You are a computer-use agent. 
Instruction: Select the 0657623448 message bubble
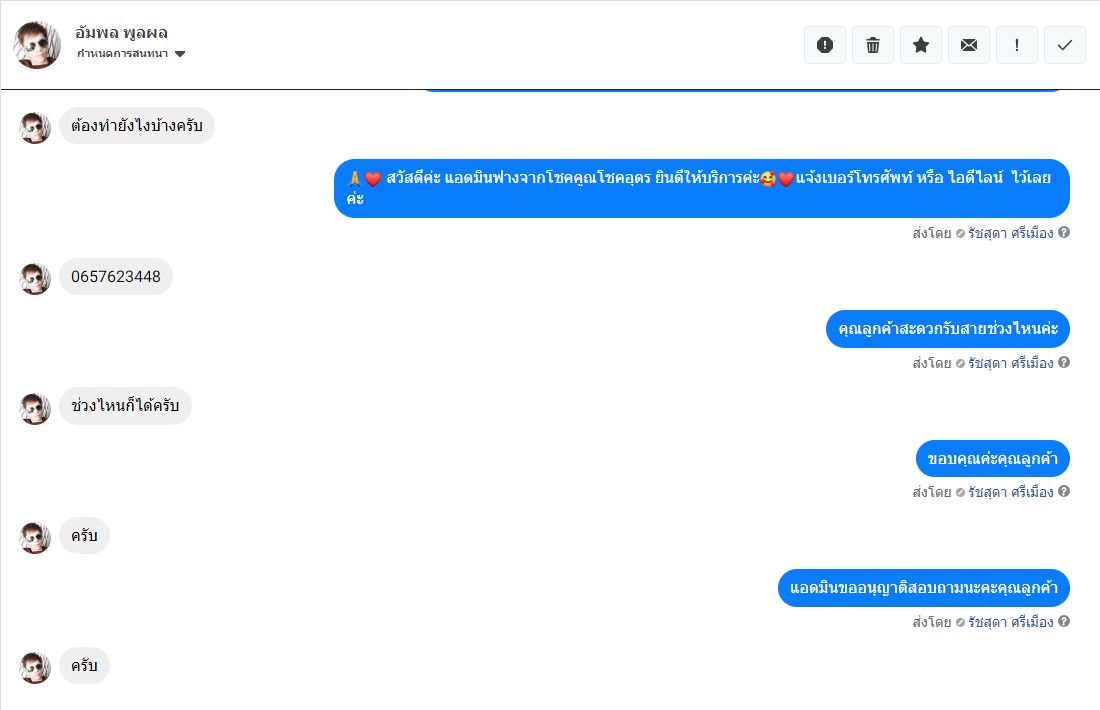point(116,276)
